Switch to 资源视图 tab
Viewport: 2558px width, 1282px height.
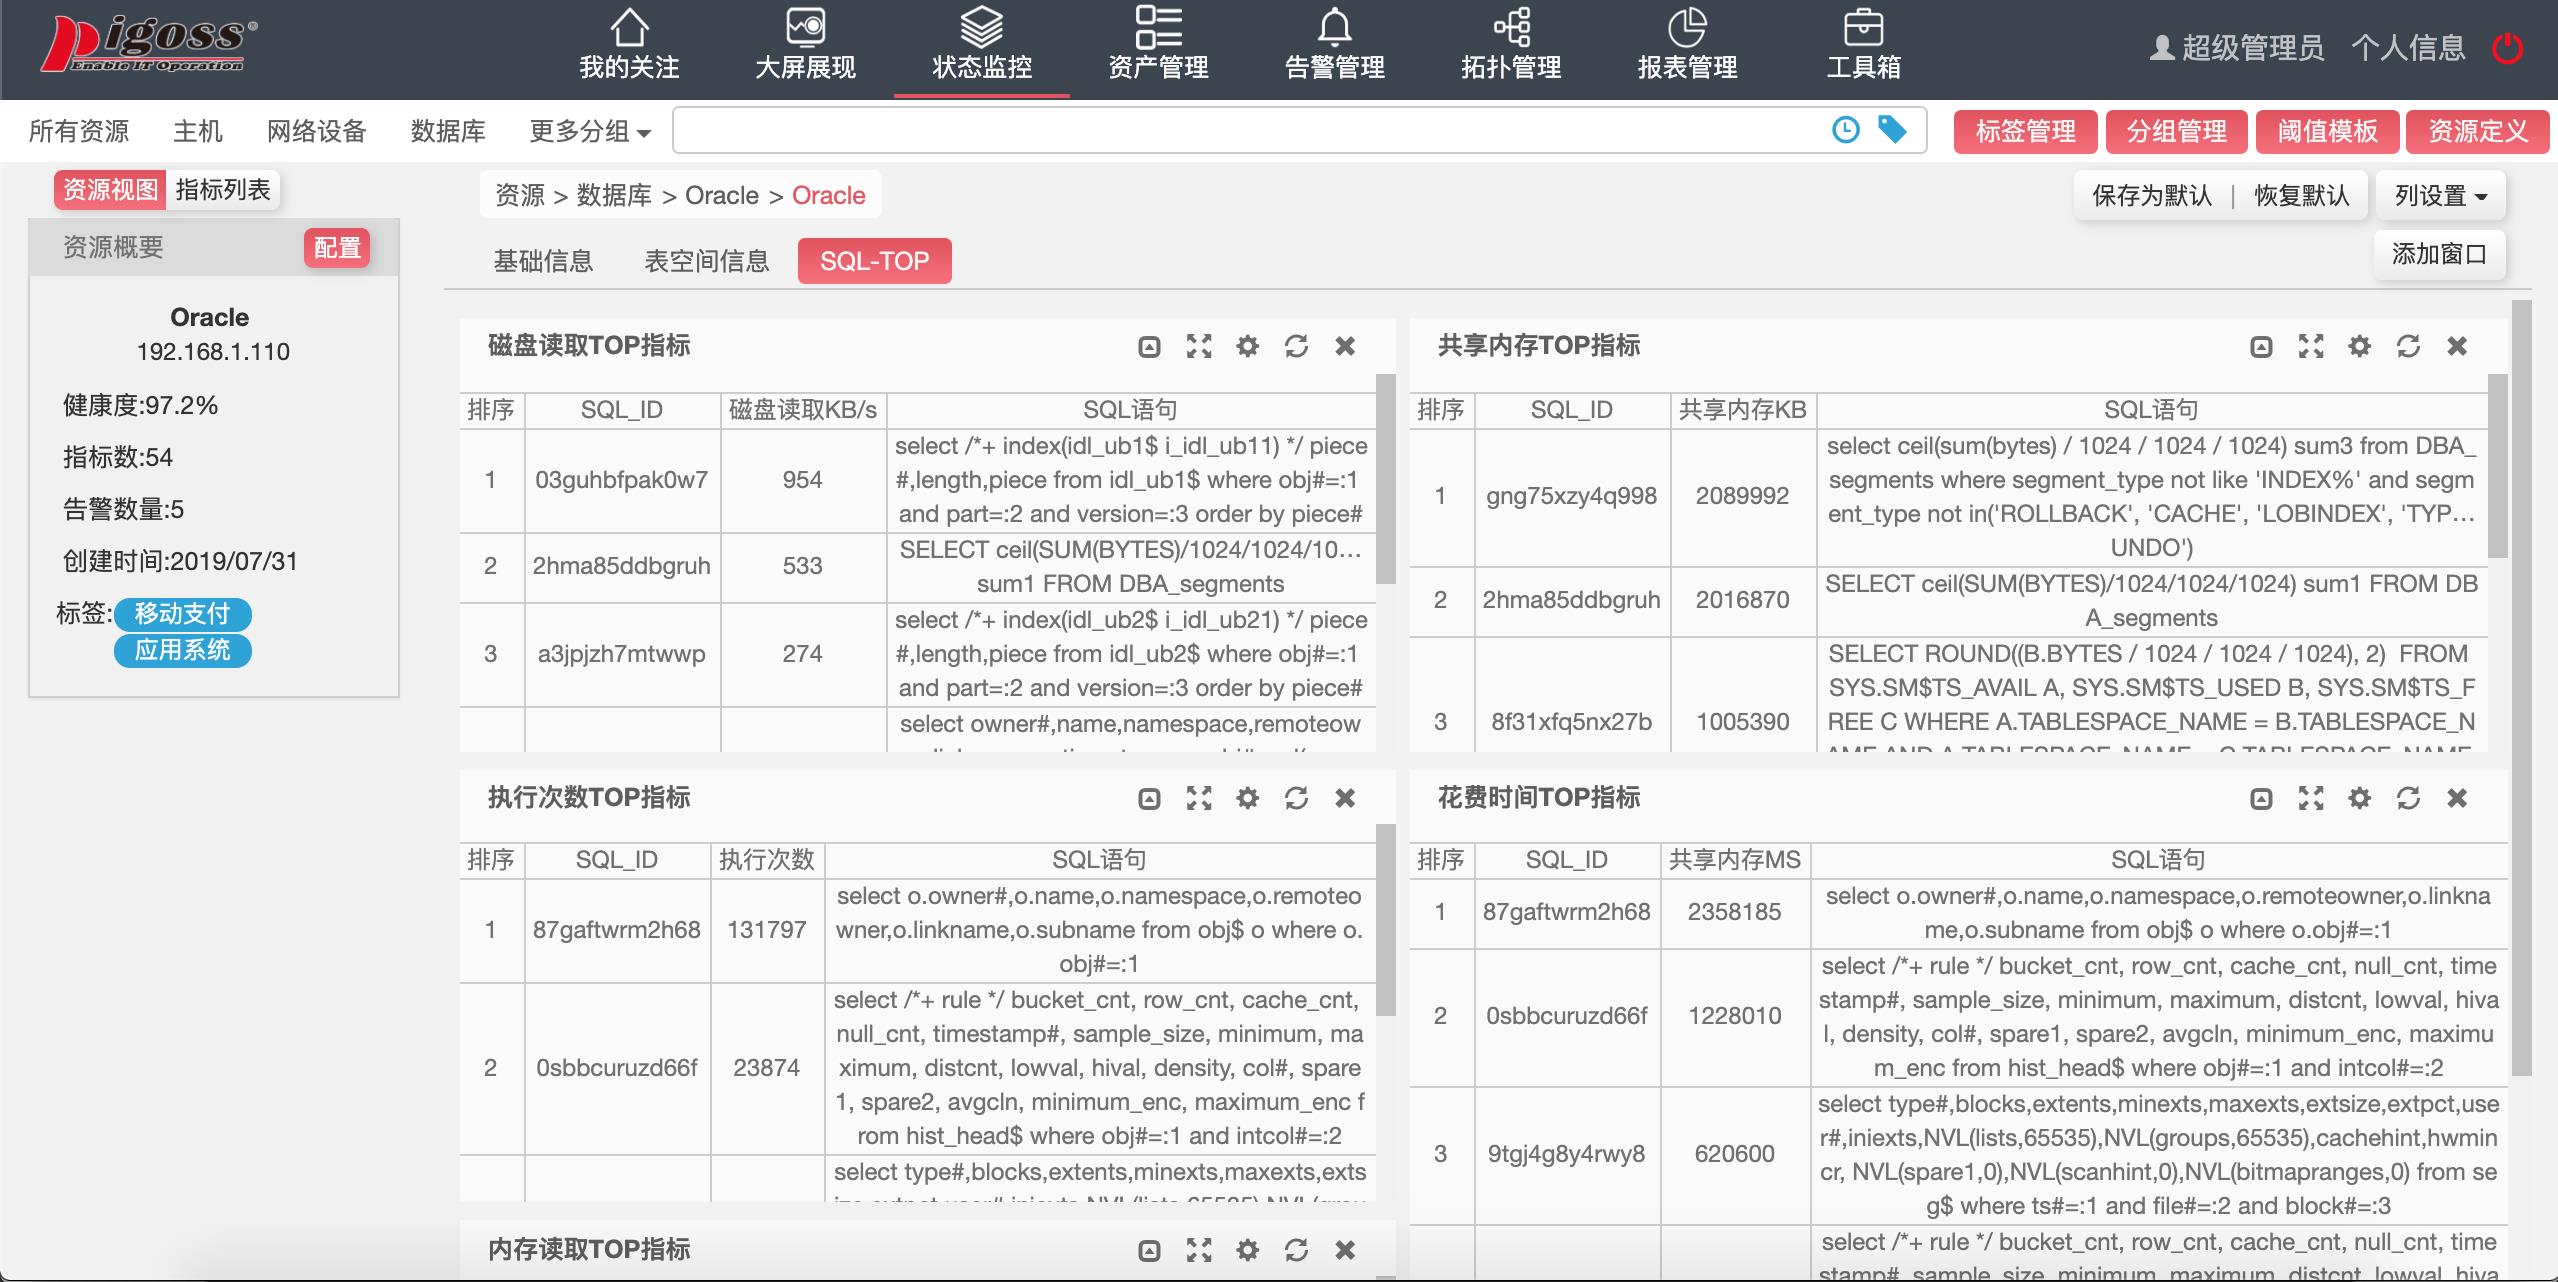[x=110, y=190]
